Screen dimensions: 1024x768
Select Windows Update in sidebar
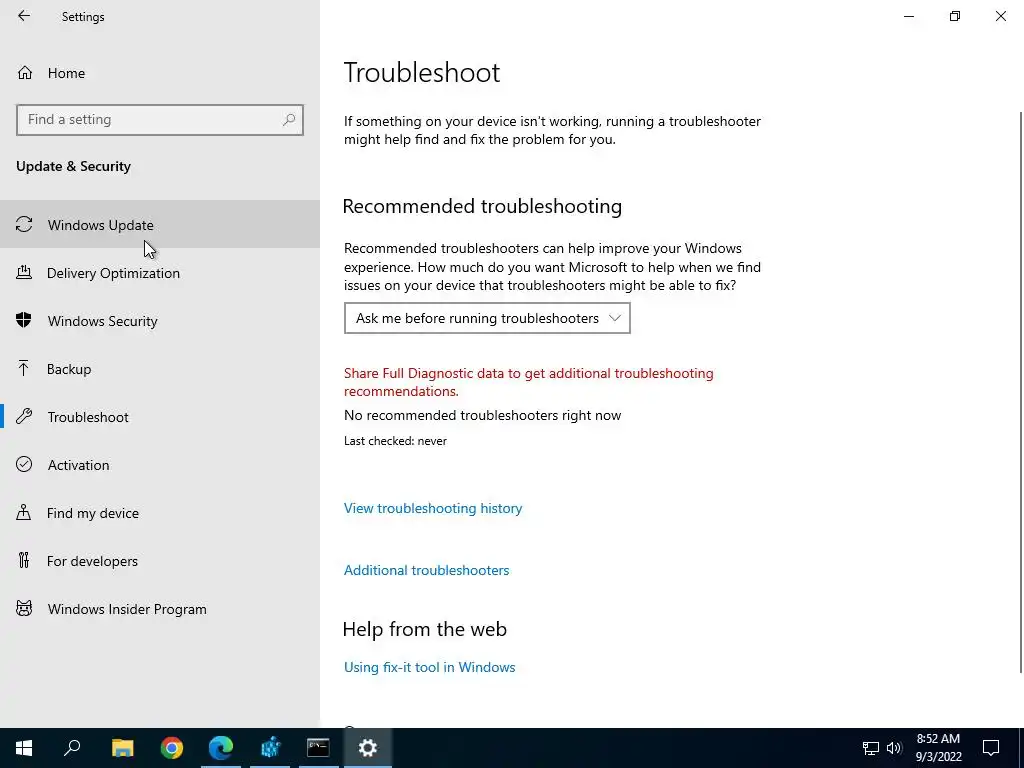(160, 224)
